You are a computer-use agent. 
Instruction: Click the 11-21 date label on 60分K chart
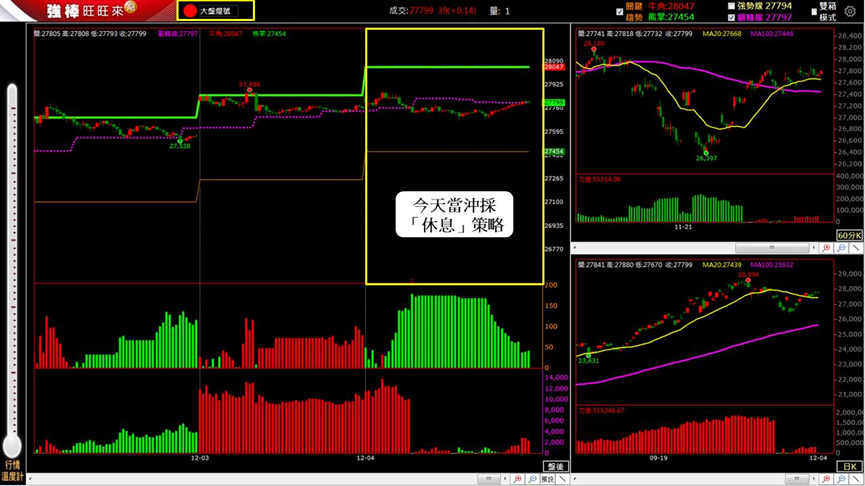click(683, 227)
